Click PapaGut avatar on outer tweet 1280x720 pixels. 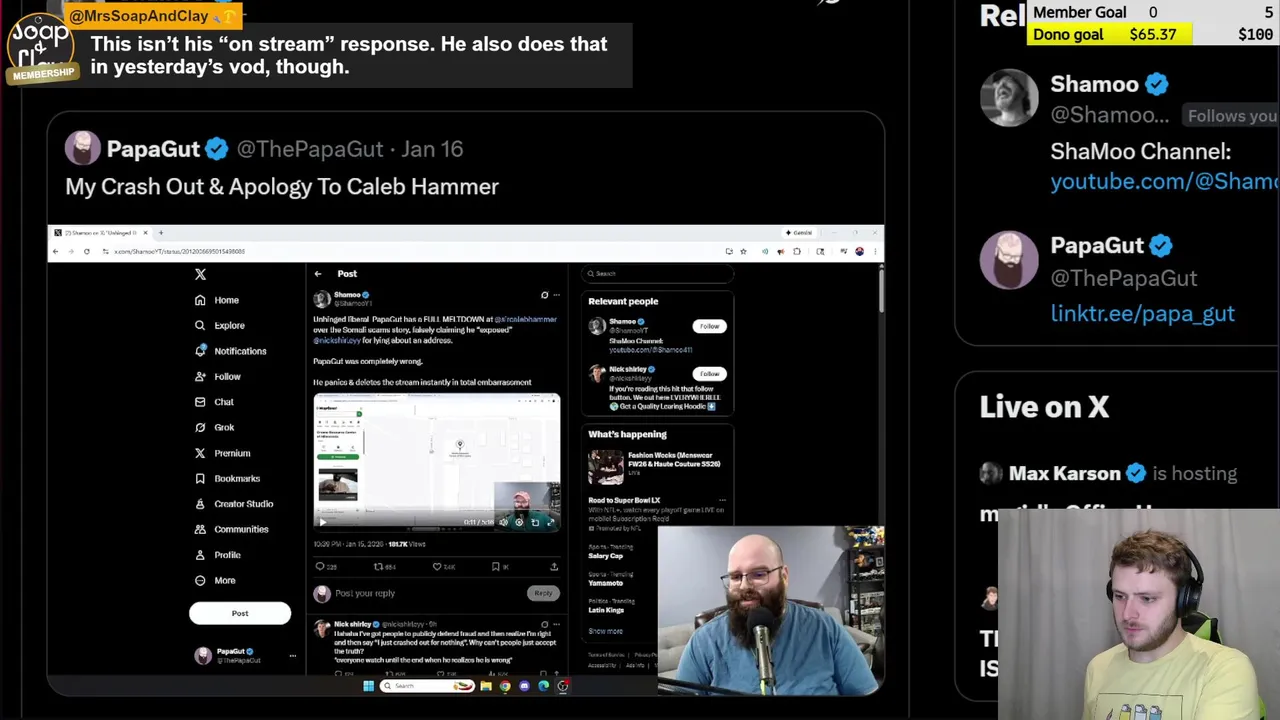pyautogui.click(x=82, y=149)
